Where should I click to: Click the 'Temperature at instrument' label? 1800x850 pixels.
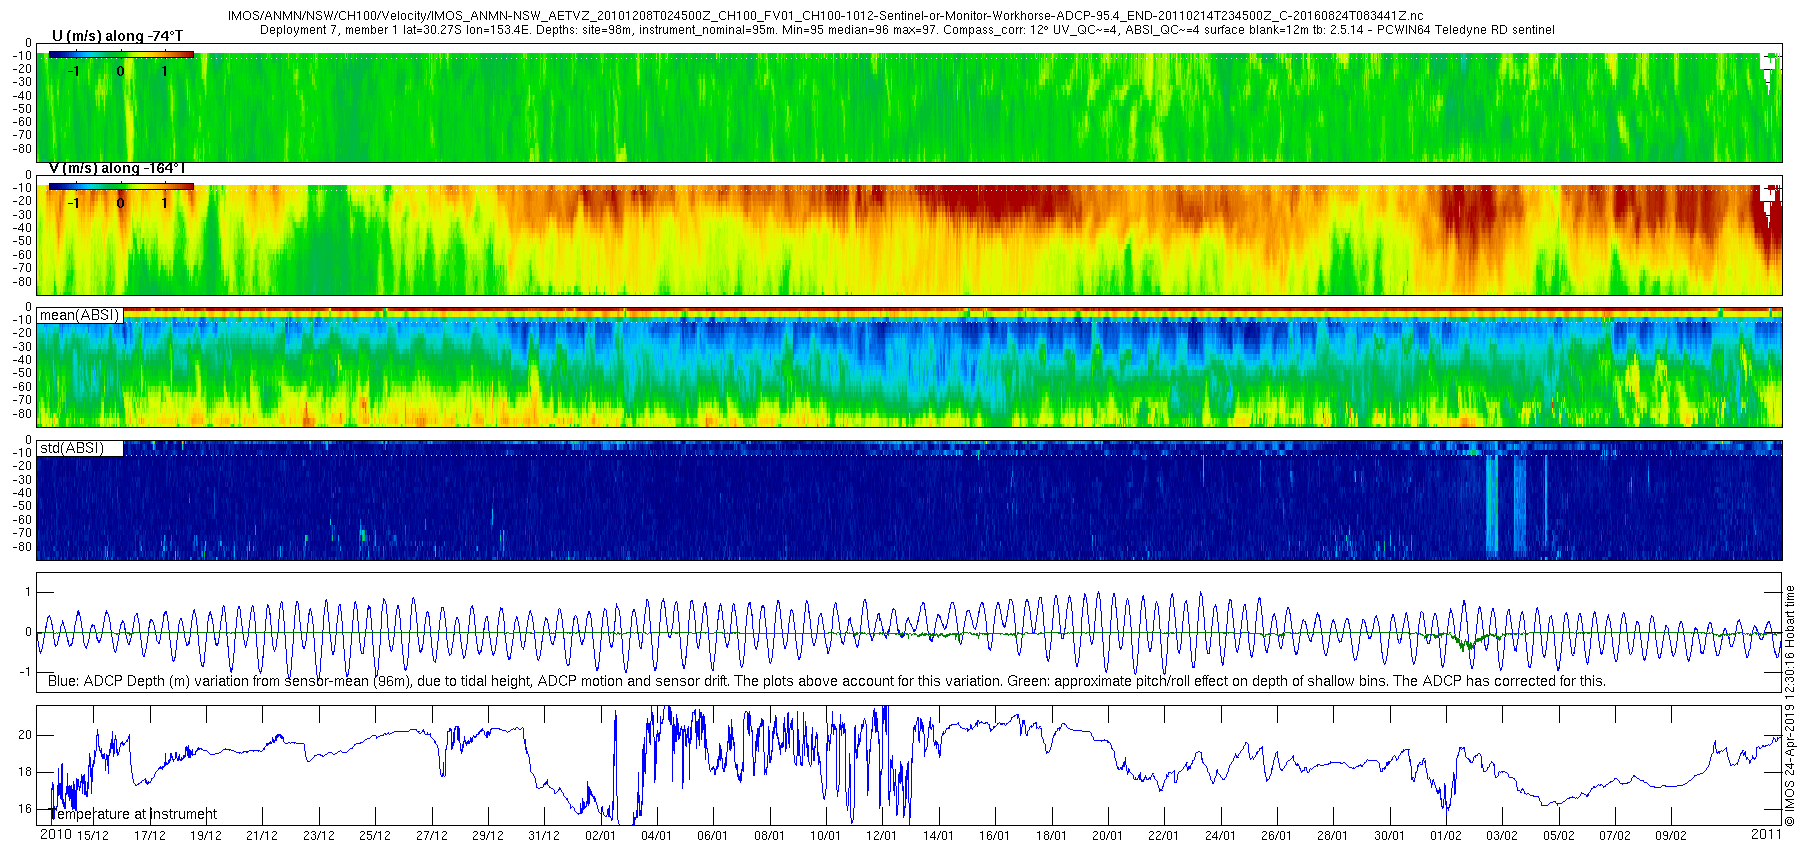[x=133, y=814]
